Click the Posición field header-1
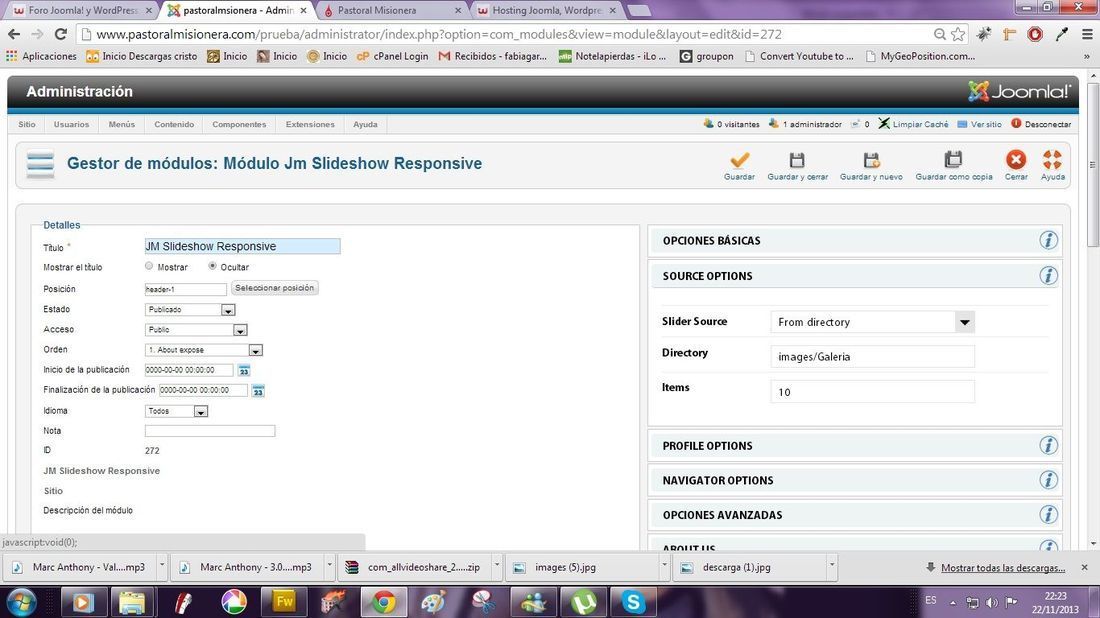This screenshot has height=618, width=1100. pos(185,289)
